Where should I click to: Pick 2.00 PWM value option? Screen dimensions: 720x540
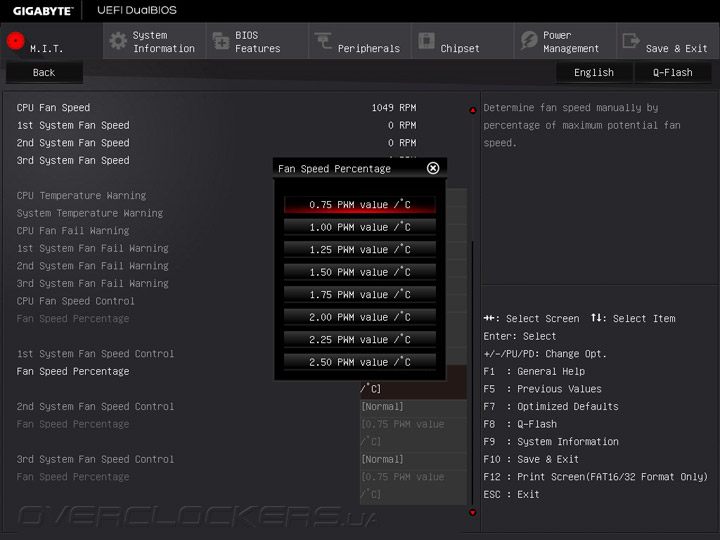360,317
